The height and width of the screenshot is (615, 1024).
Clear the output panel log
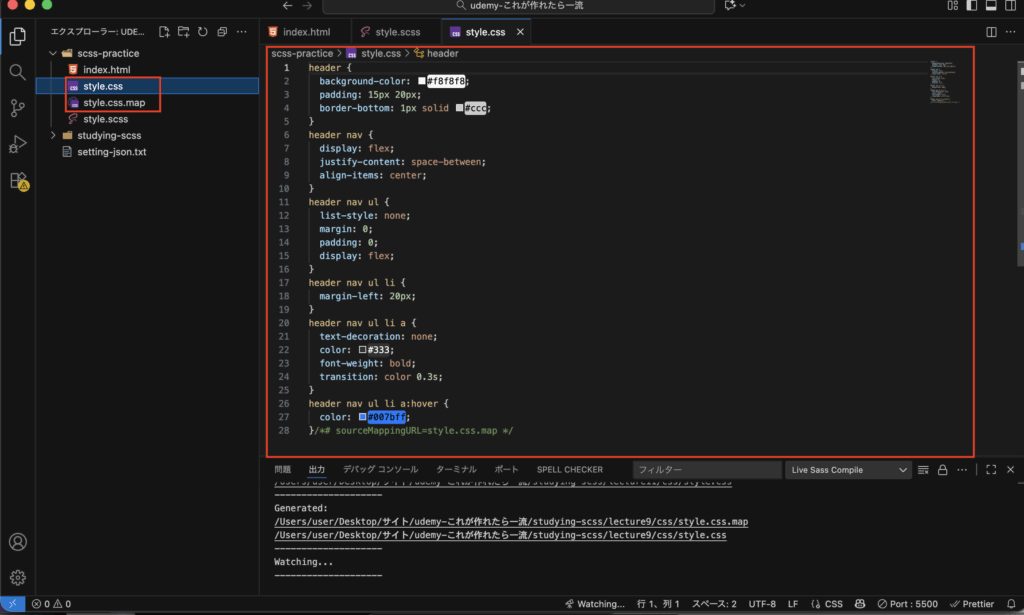point(924,470)
